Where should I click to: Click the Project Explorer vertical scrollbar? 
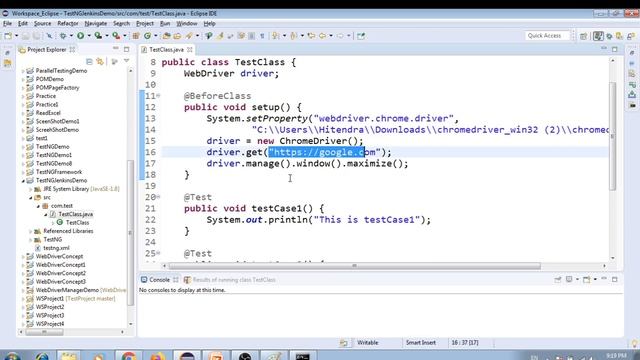(131, 233)
